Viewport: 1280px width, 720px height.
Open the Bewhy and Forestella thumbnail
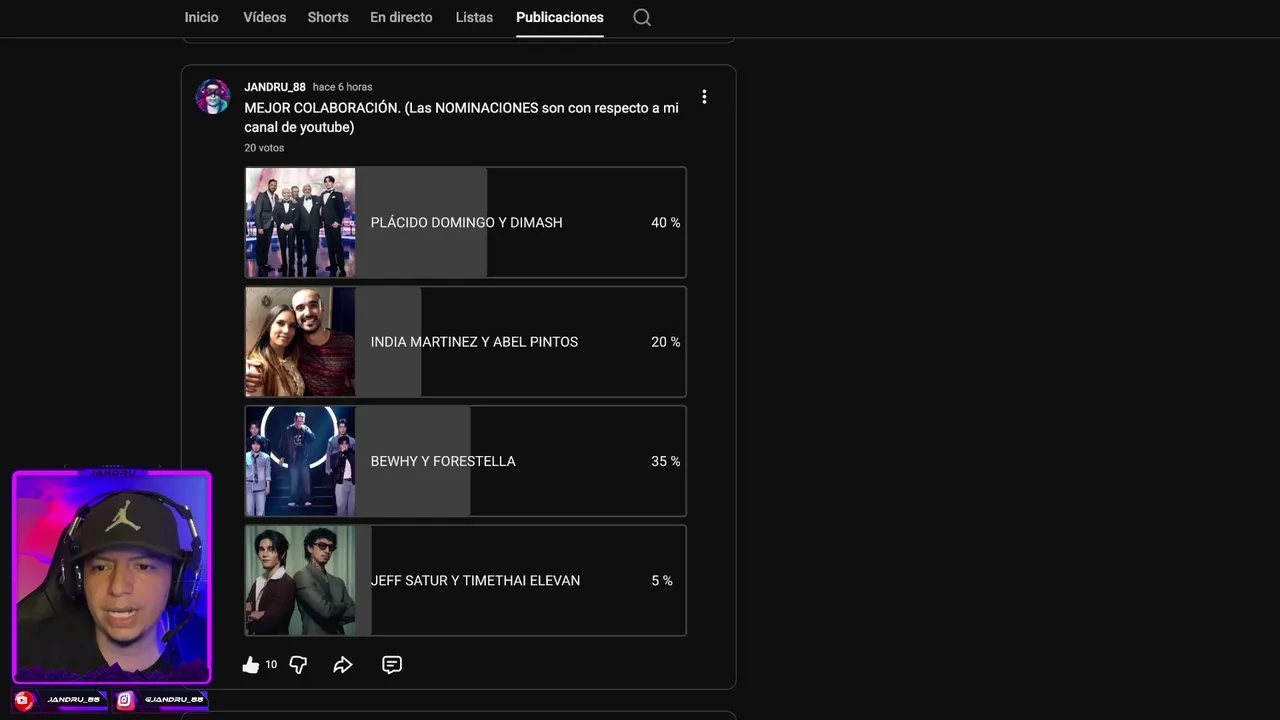[300, 461]
